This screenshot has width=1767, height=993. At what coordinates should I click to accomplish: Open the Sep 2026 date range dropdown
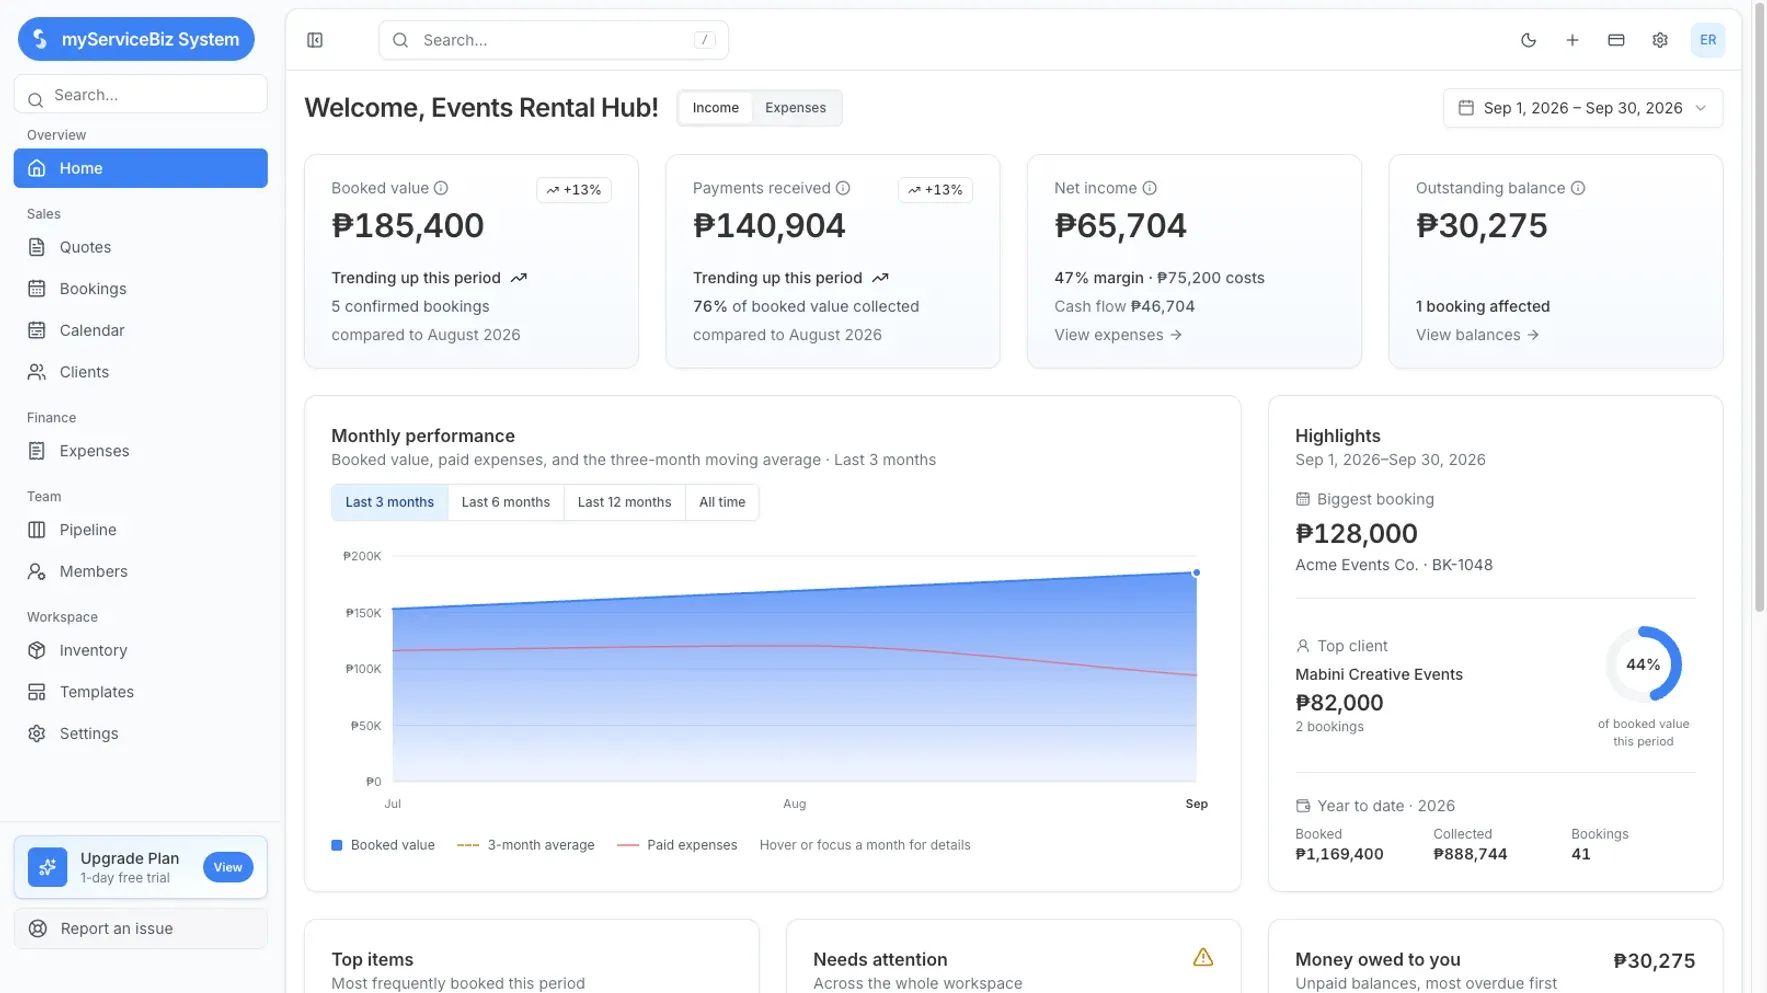coord(1582,108)
